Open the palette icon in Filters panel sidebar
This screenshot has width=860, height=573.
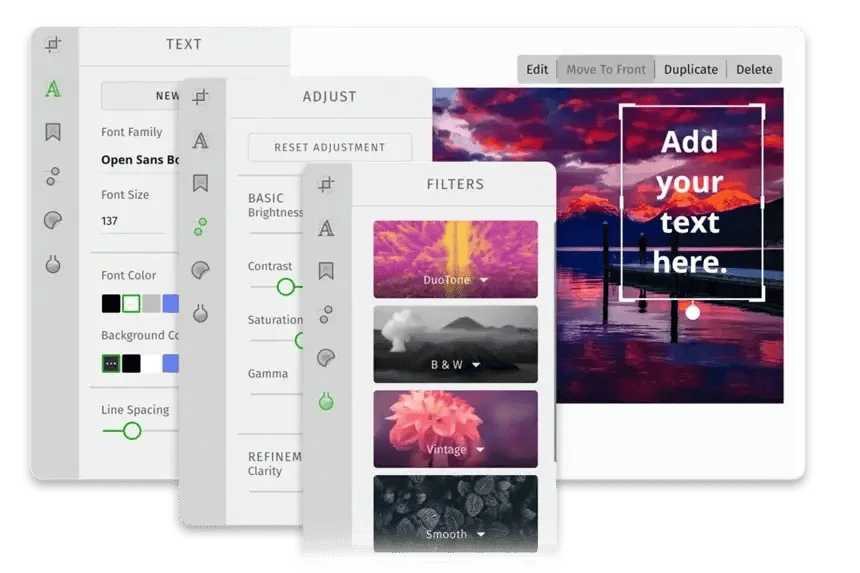326,358
